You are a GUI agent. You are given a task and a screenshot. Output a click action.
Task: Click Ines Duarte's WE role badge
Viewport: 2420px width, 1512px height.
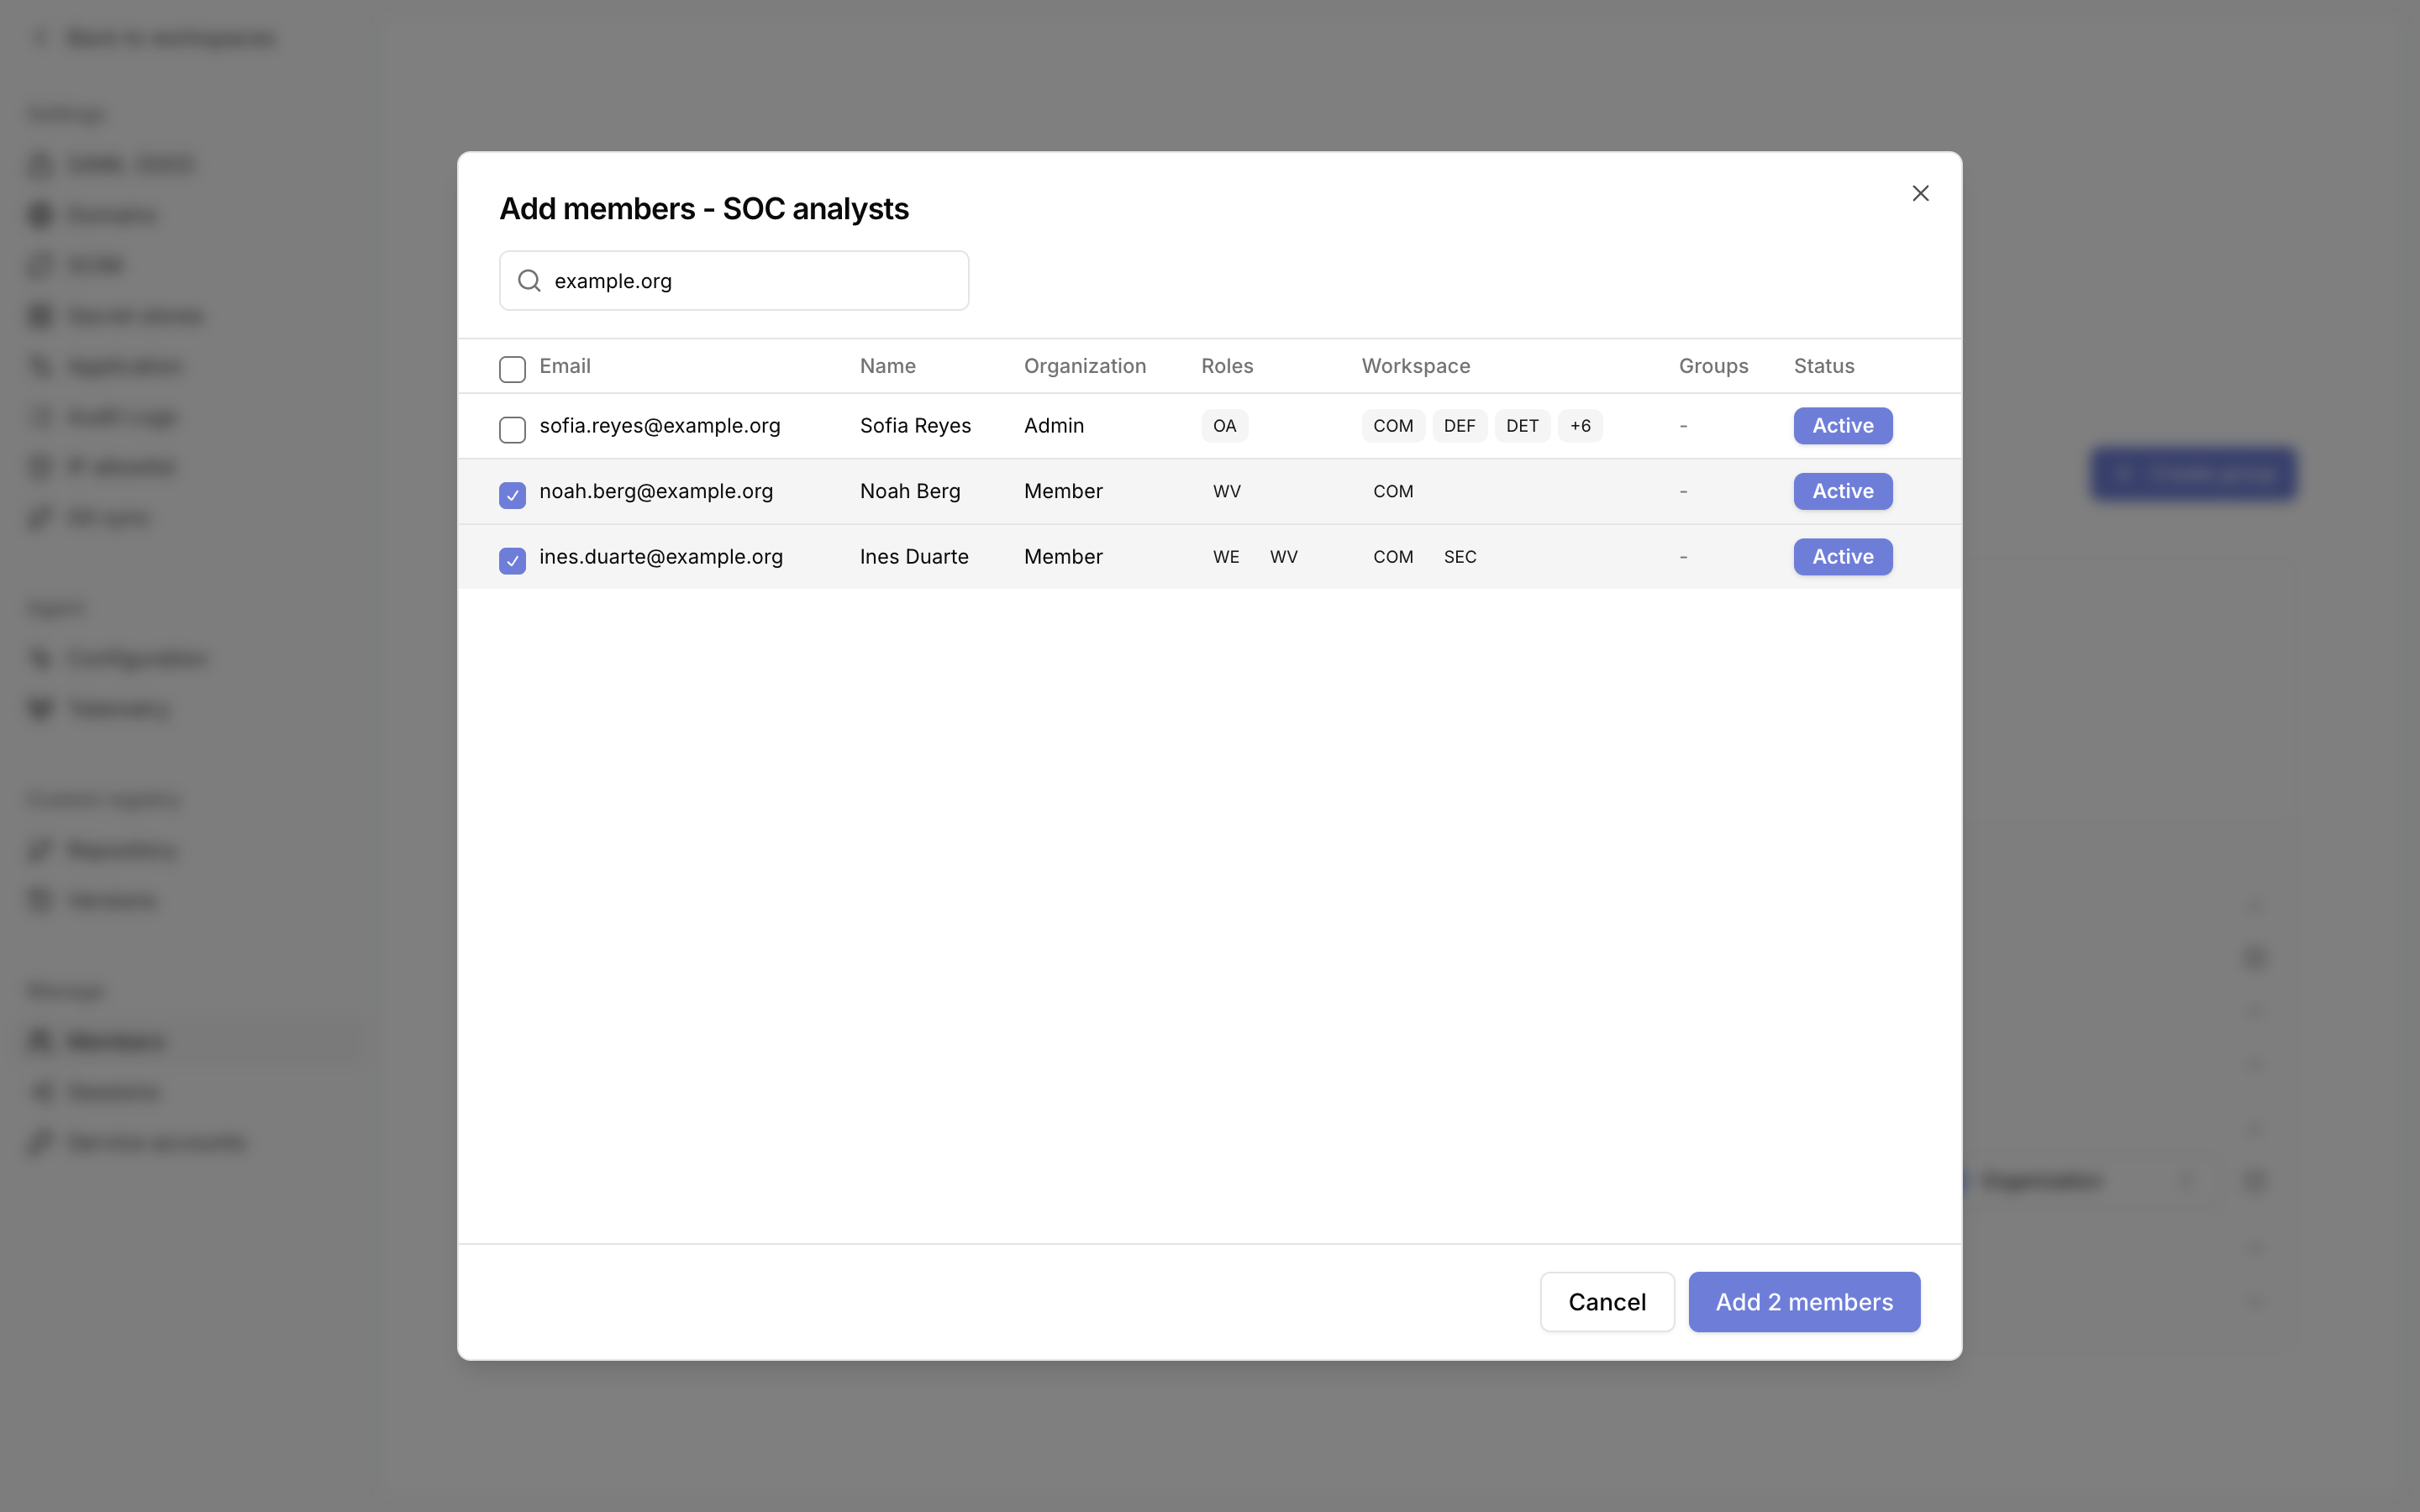(x=1226, y=557)
